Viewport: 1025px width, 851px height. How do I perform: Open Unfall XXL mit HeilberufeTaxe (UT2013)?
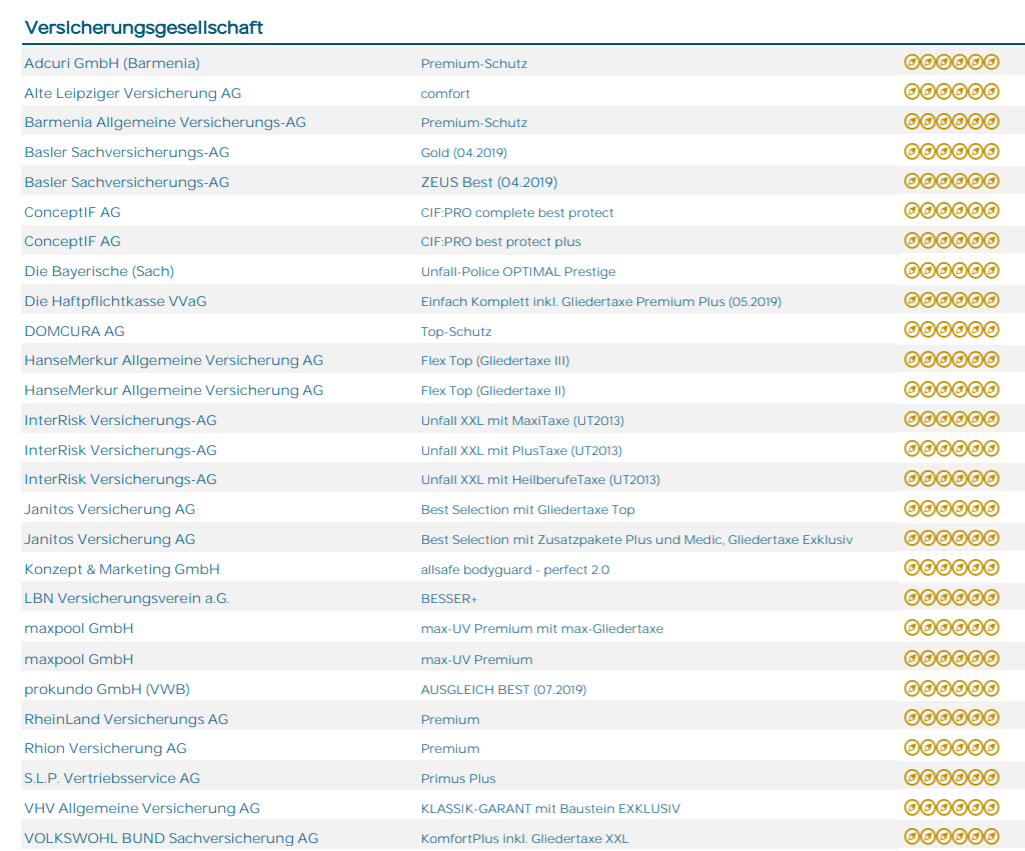(x=540, y=480)
